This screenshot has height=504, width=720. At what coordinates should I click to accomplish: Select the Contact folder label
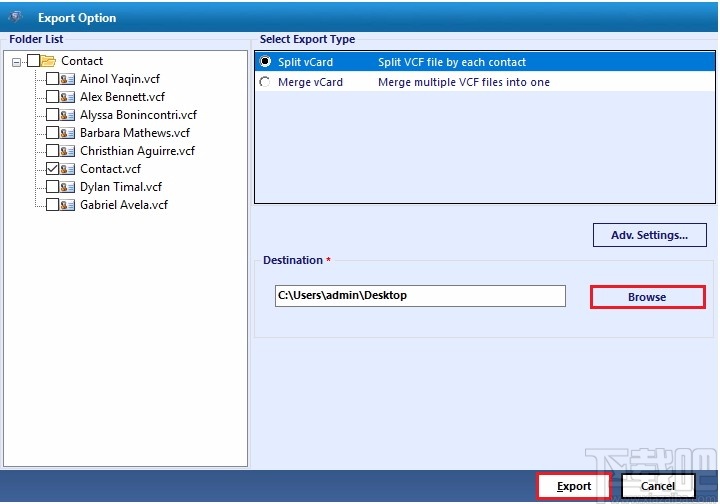pos(82,61)
